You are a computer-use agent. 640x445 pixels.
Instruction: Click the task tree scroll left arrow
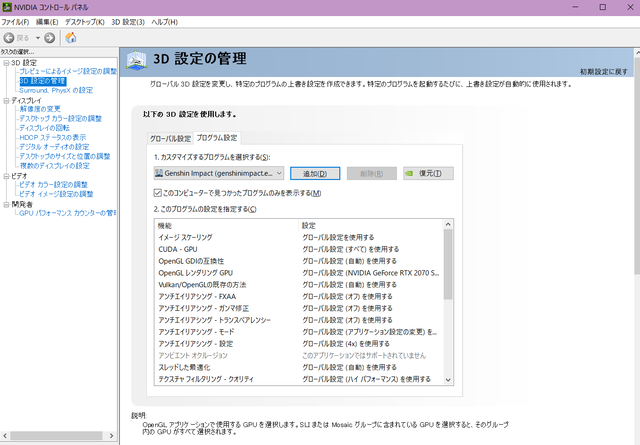click(x=5, y=436)
